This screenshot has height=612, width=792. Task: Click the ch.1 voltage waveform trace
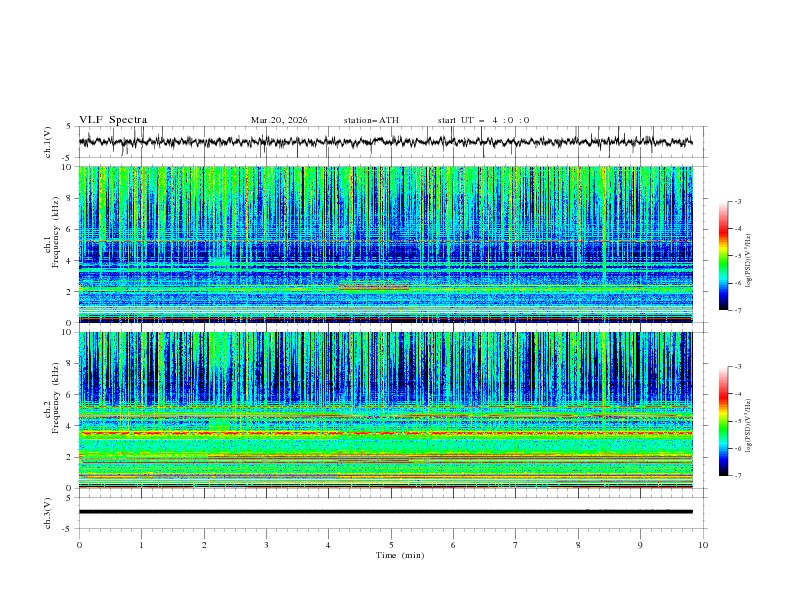385,142
